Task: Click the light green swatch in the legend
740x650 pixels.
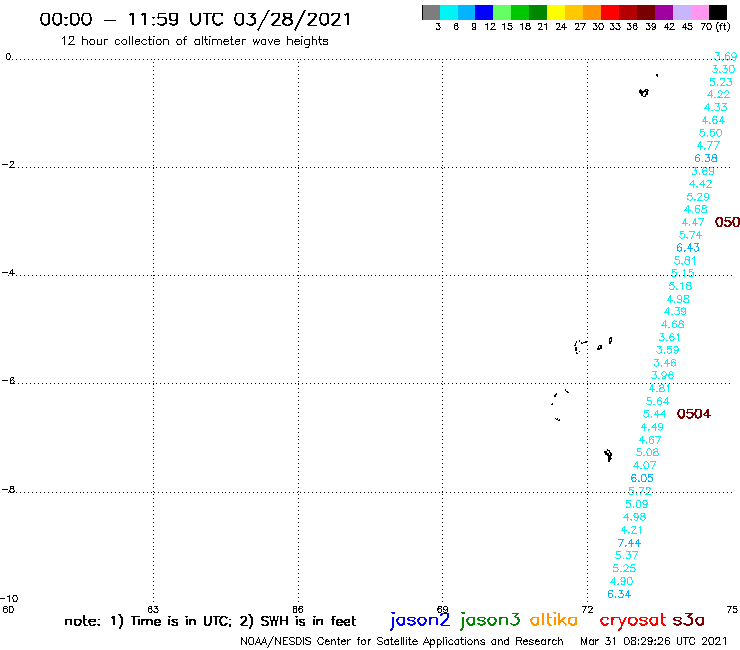Action: [502, 12]
